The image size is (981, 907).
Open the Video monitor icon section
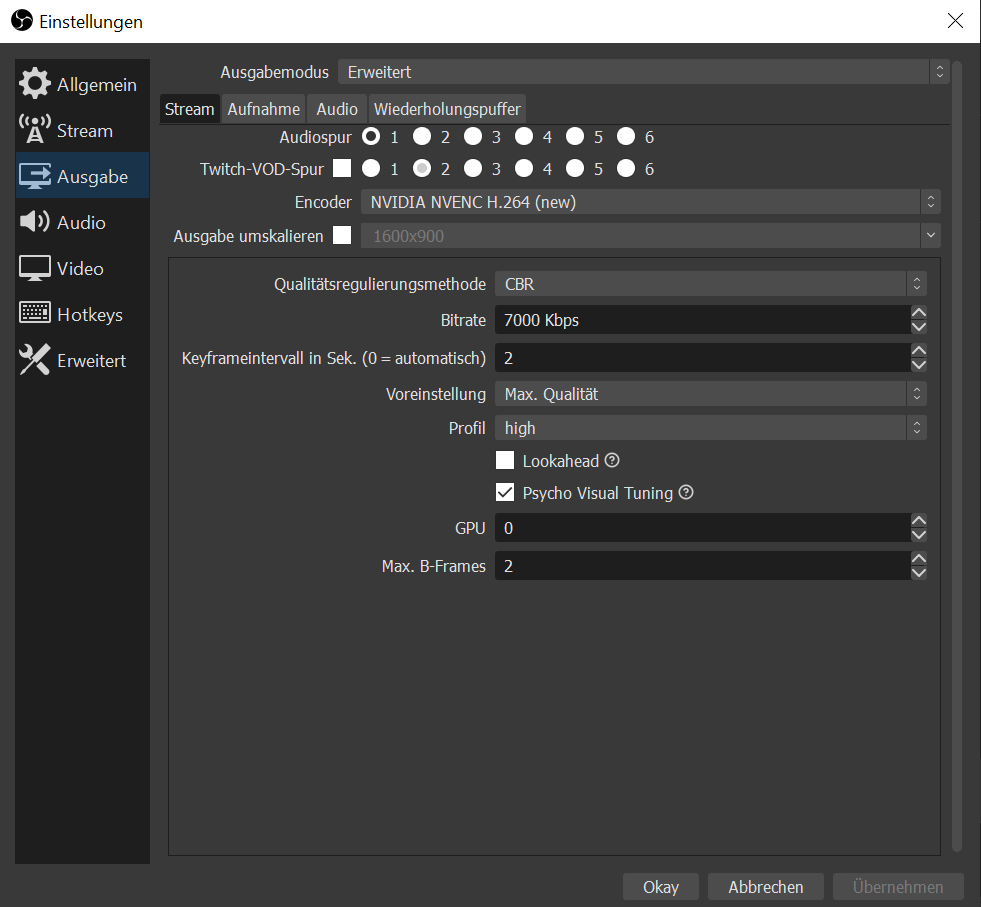35,269
